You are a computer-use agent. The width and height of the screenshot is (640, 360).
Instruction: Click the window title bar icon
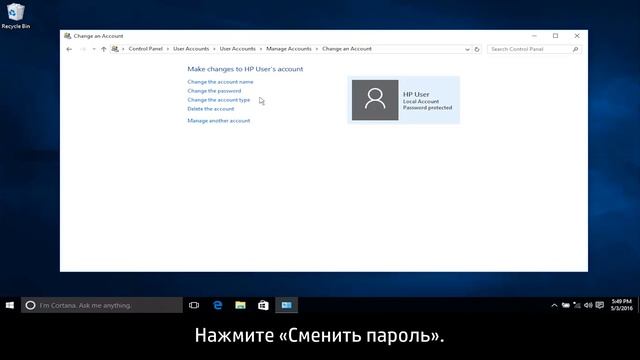pos(68,36)
